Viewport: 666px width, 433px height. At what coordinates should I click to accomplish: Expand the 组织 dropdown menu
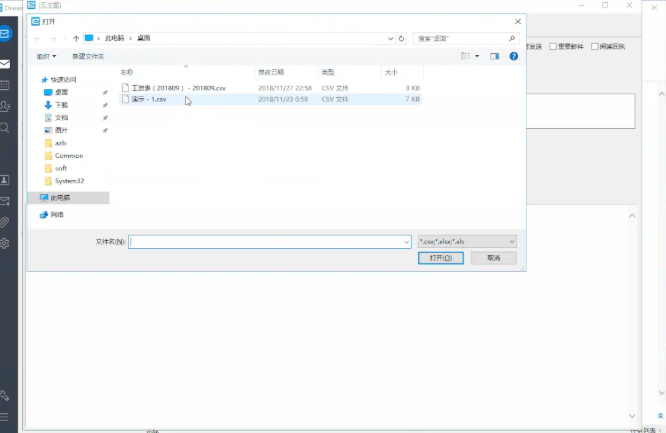[x=46, y=56]
